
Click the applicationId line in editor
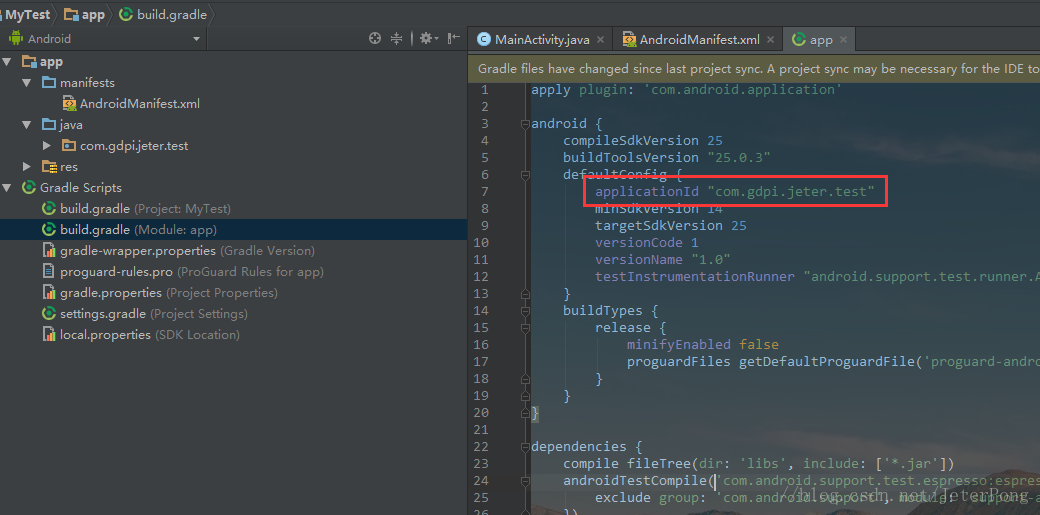click(735, 192)
